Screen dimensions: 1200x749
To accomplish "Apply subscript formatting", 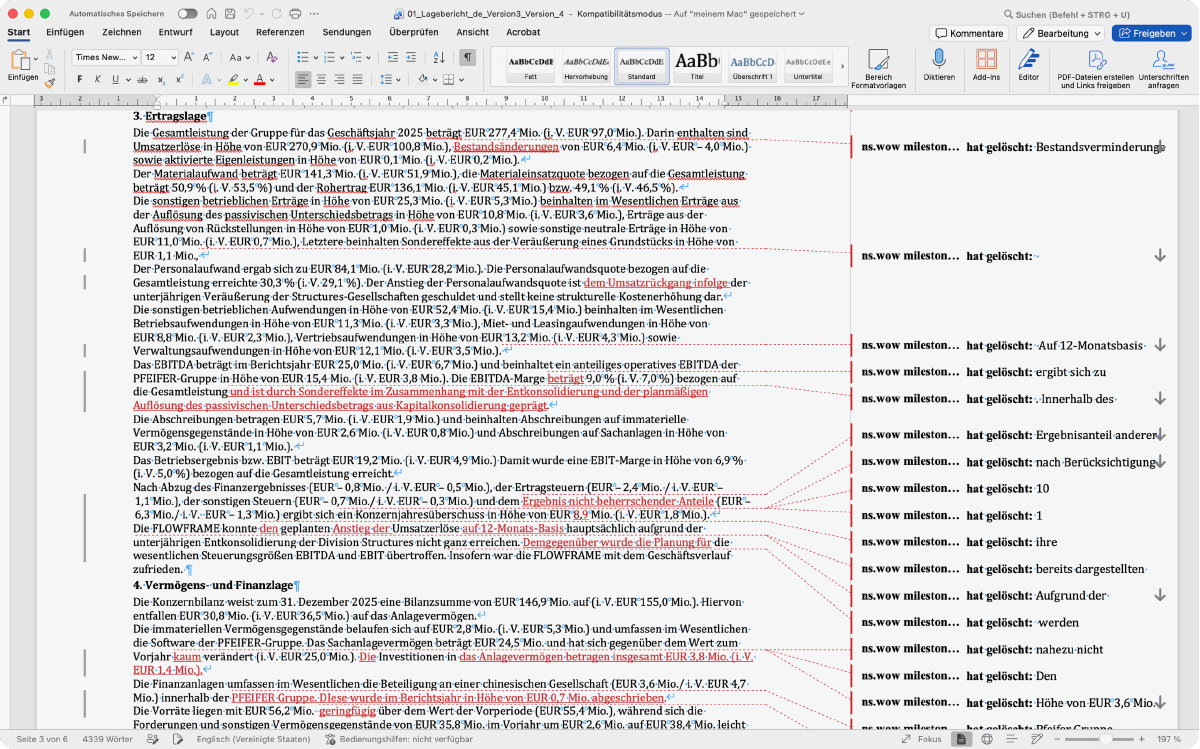I will click(161, 80).
